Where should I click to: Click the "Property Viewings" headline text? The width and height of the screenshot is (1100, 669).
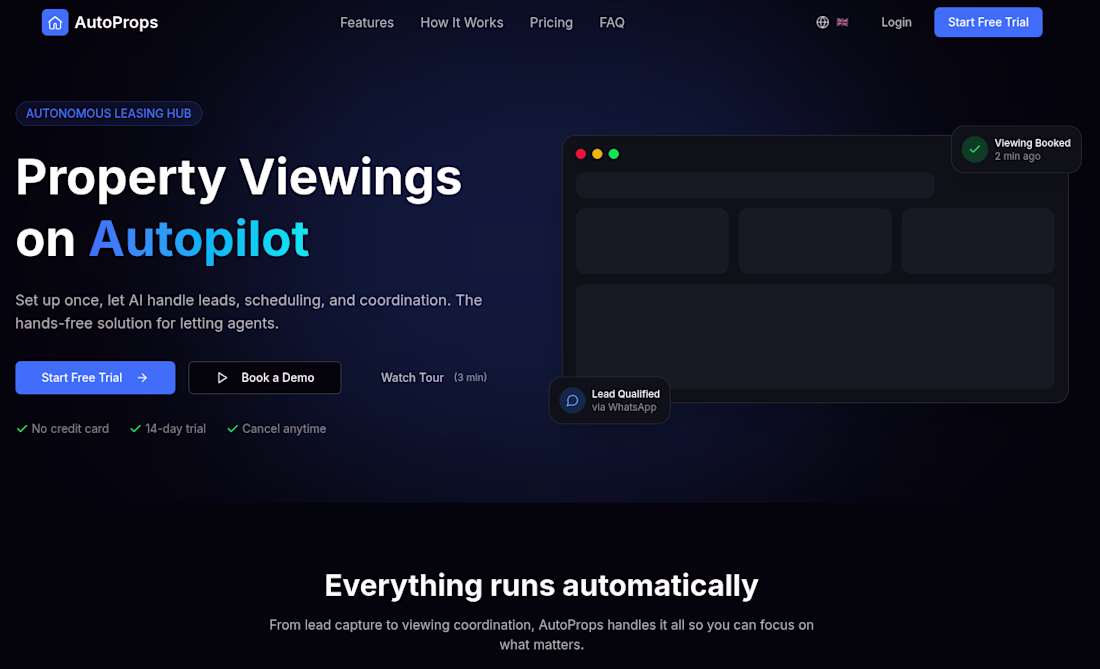tap(239, 177)
